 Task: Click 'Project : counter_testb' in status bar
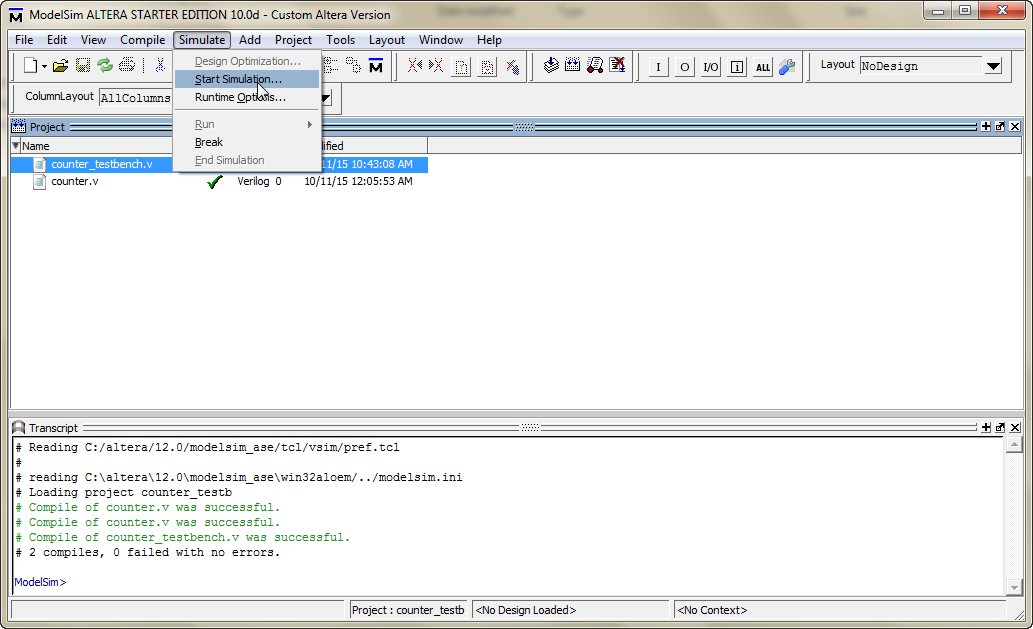pyautogui.click(x=408, y=610)
